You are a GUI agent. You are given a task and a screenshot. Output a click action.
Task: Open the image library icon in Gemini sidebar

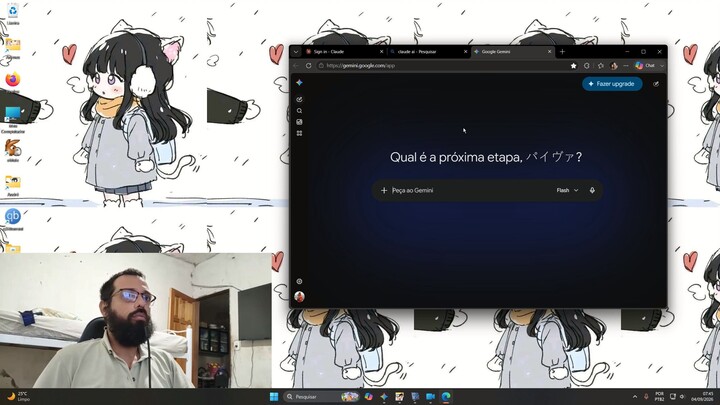[x=299, y=122]
